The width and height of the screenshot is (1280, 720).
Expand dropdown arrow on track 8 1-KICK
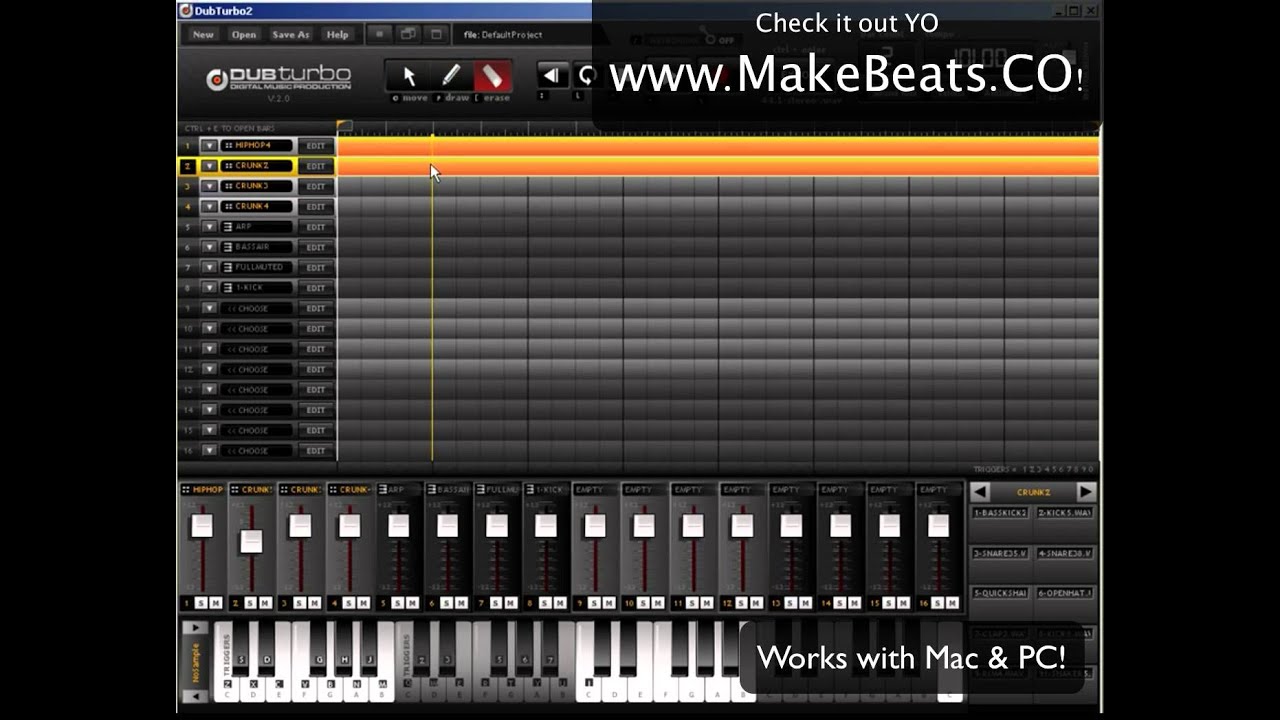209,288
